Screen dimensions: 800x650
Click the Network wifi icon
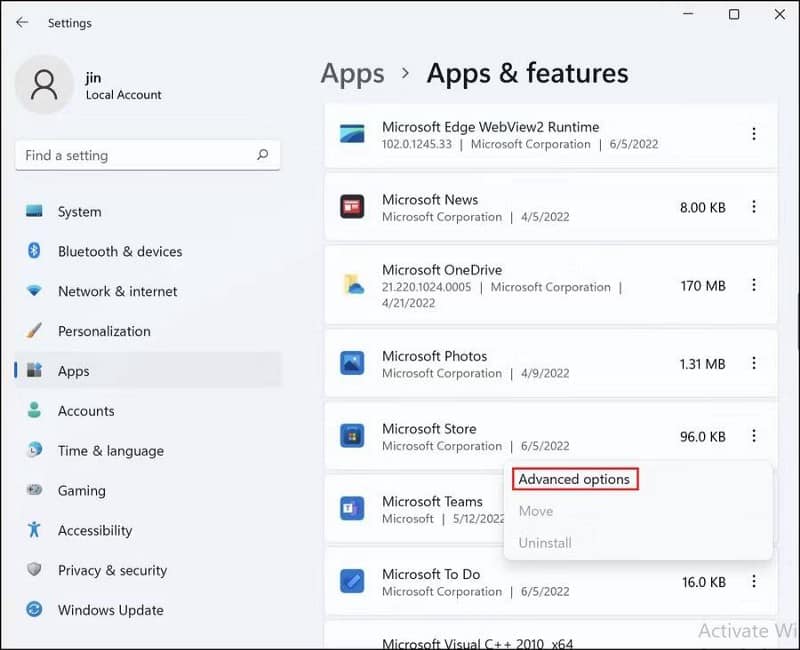(x=34, y=291)
